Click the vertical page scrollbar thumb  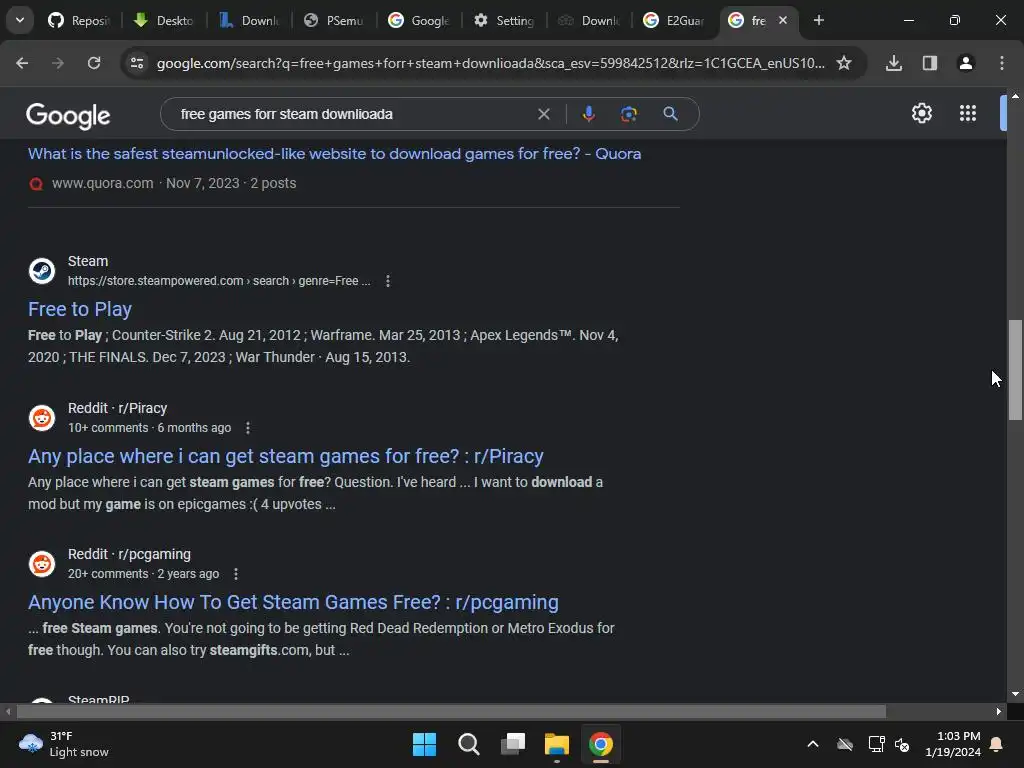pos(1015,370)
